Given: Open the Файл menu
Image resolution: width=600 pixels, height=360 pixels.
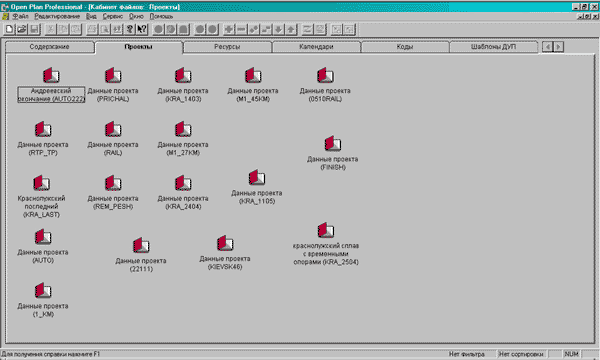Looking at the screenshot, I should tap(20, 16).
